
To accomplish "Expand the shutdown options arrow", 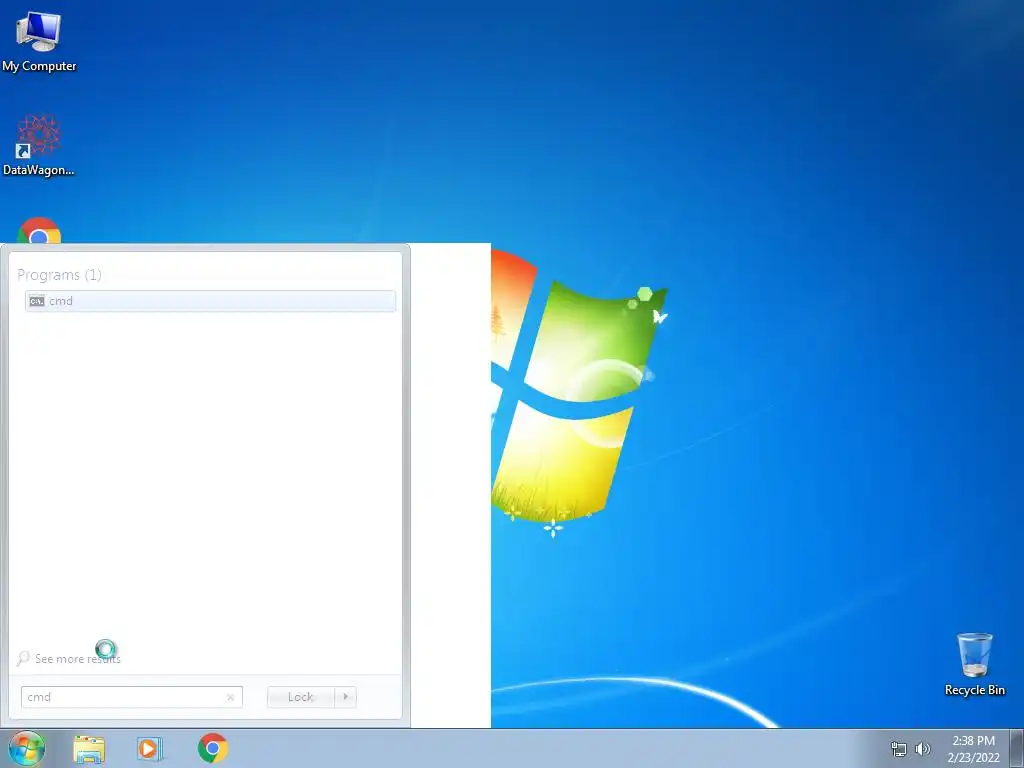I will coord(345,697).
